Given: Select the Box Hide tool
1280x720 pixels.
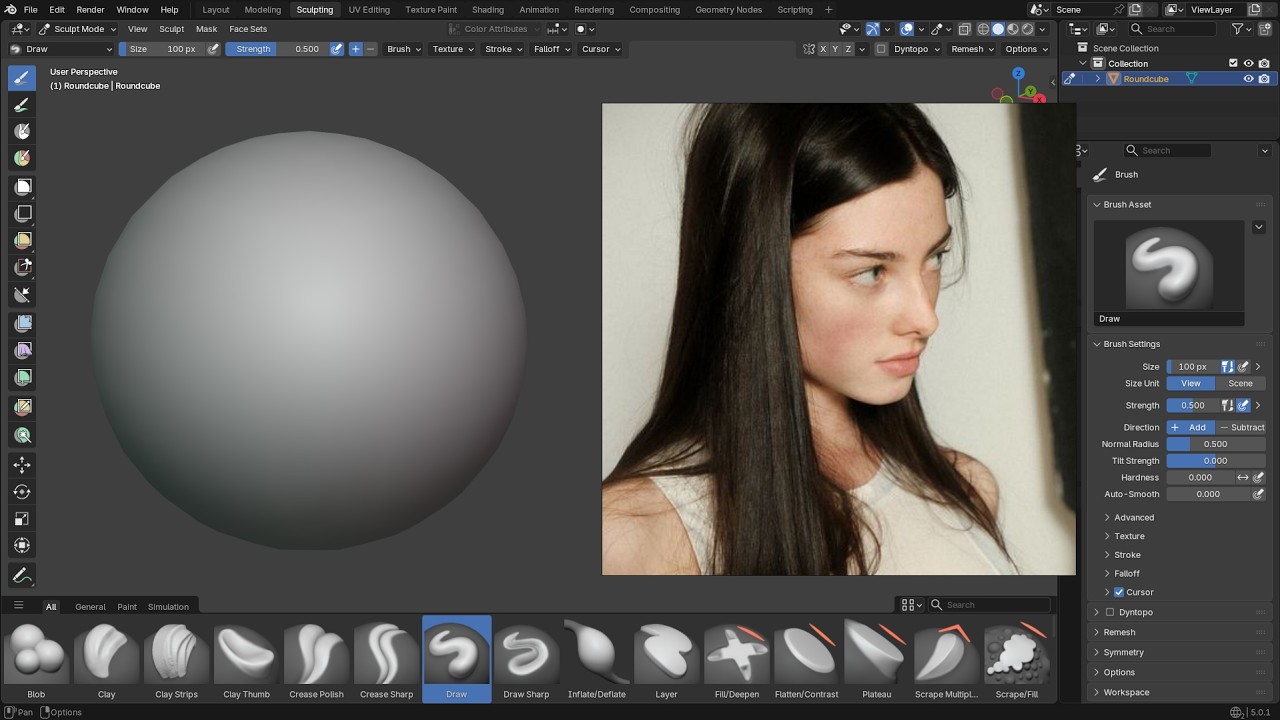Looking at the screenshot, I should tap(22, 213).
